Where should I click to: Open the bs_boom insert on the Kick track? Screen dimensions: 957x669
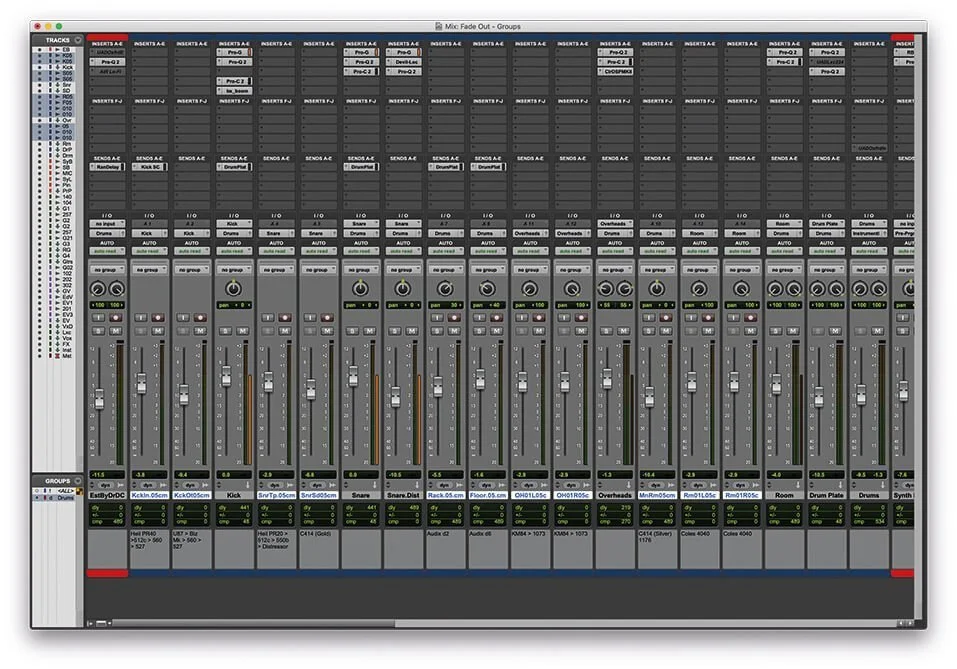tap(235, 90)
